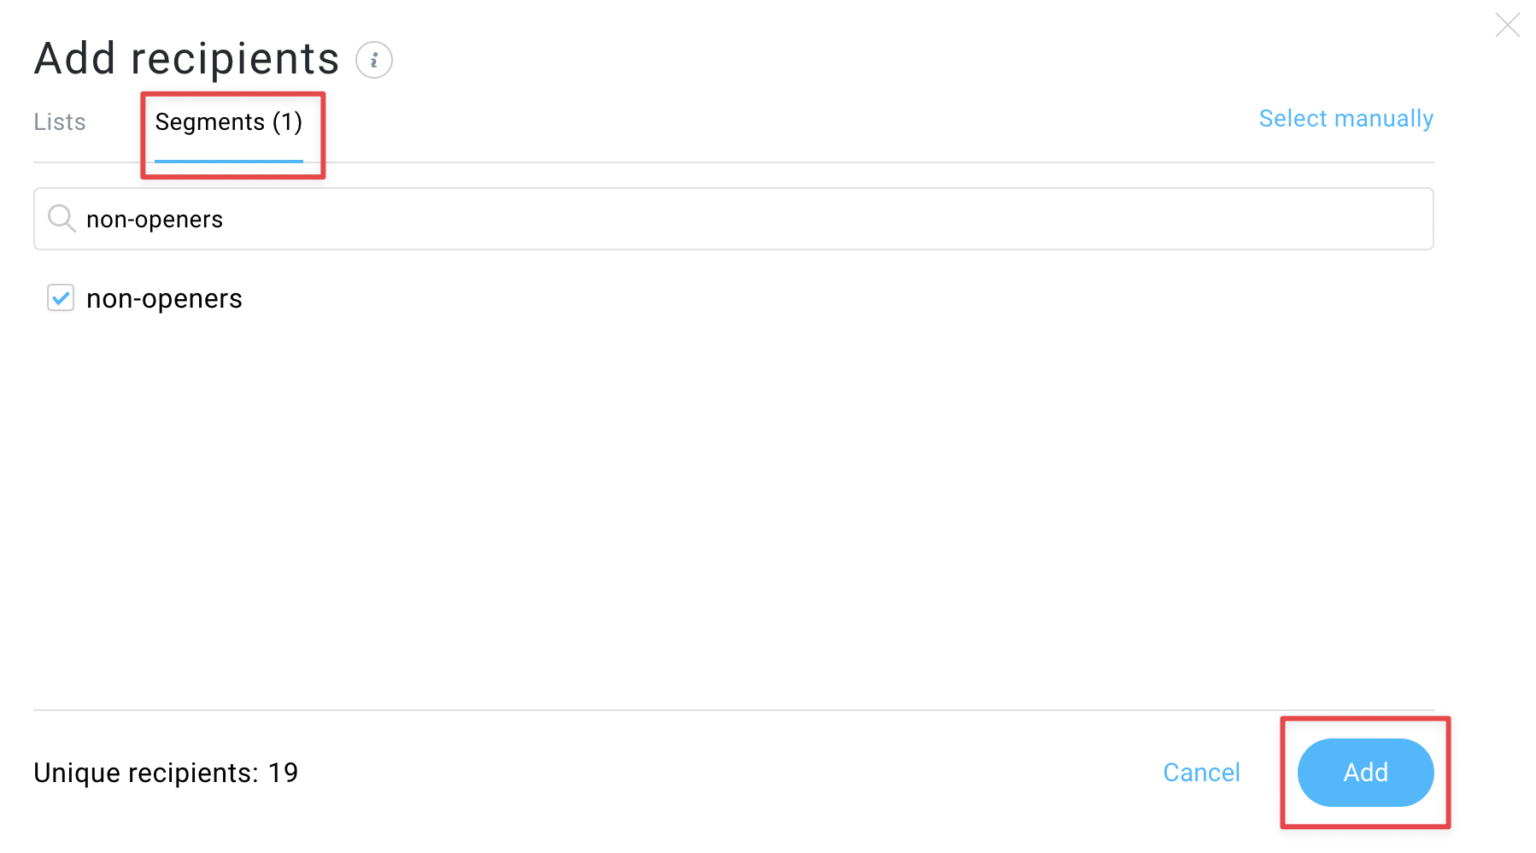This screenshot has width=1536, height=853.
Task: Click the Unique recipients: 19 text
Action: 165,772
